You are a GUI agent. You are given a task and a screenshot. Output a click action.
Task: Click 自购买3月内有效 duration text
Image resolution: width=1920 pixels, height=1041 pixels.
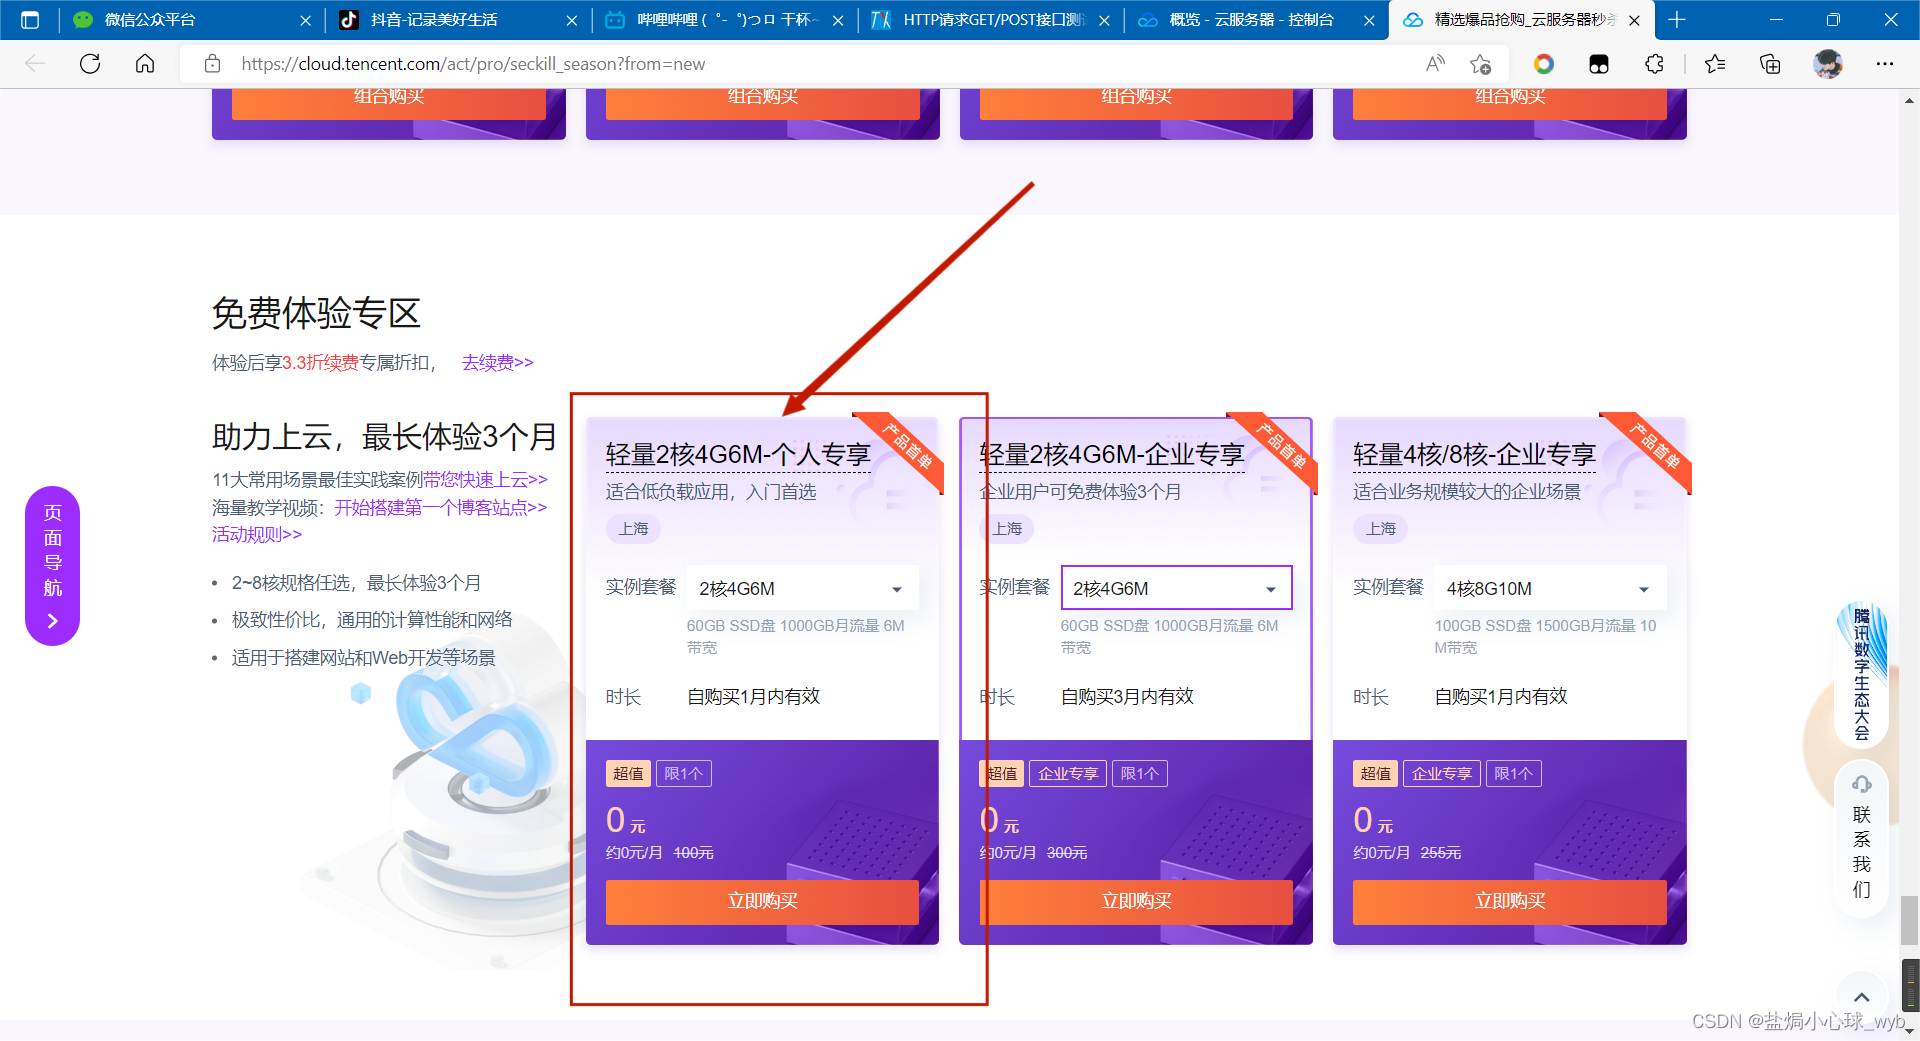(x=1127, y=696)
